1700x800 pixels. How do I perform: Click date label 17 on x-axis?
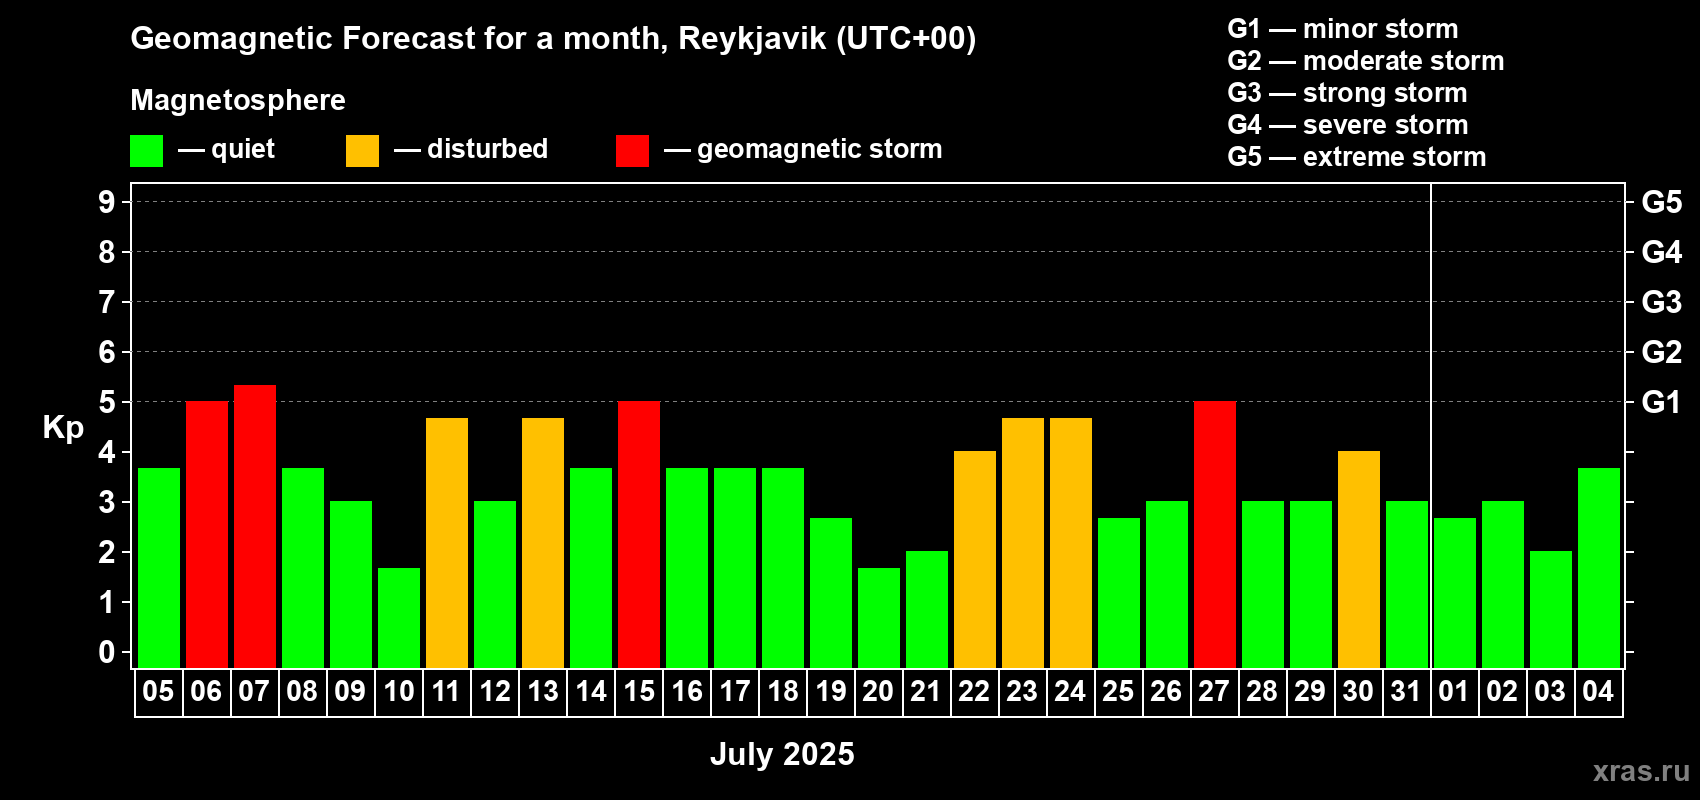(735, 691)
